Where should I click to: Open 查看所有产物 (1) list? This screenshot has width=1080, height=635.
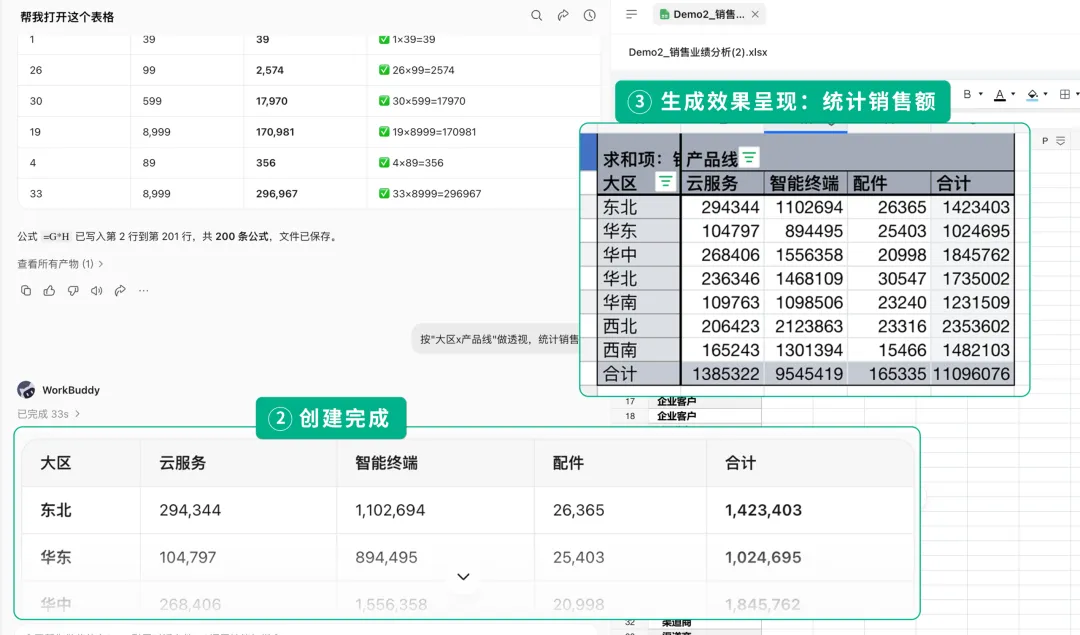[x=60, y=264]
